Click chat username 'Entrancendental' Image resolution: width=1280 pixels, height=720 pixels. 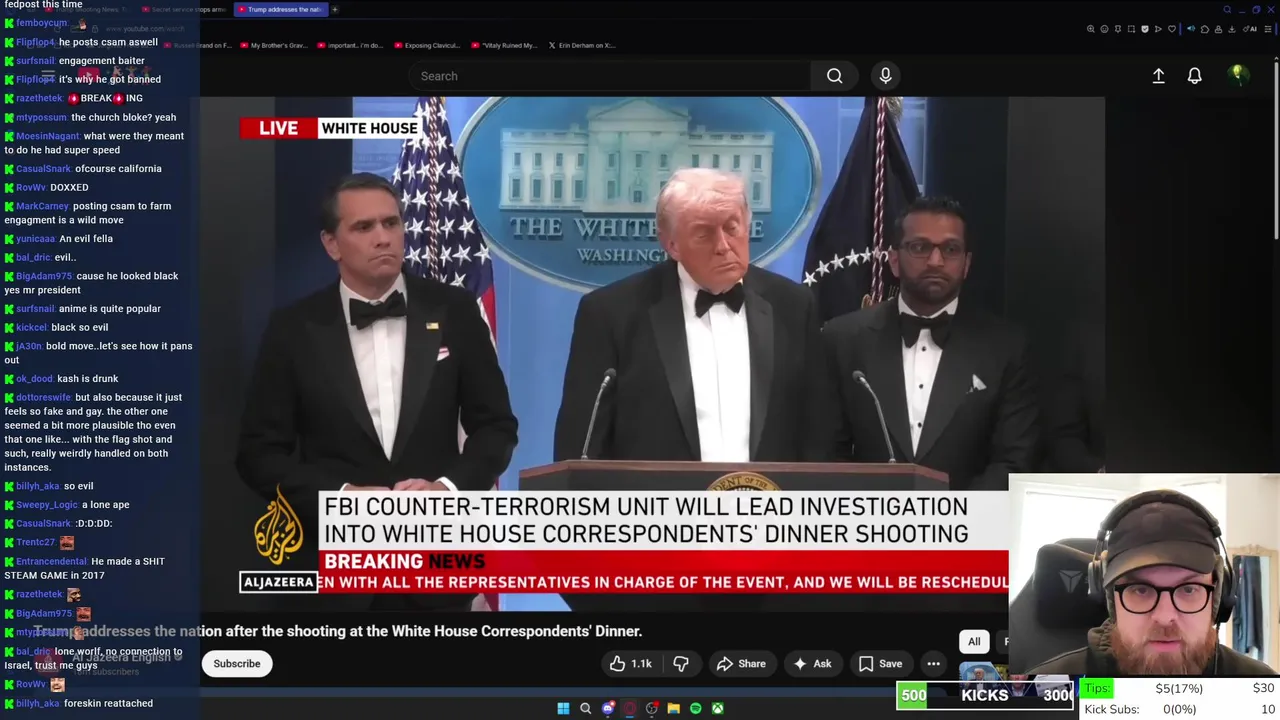click(51, 561)
